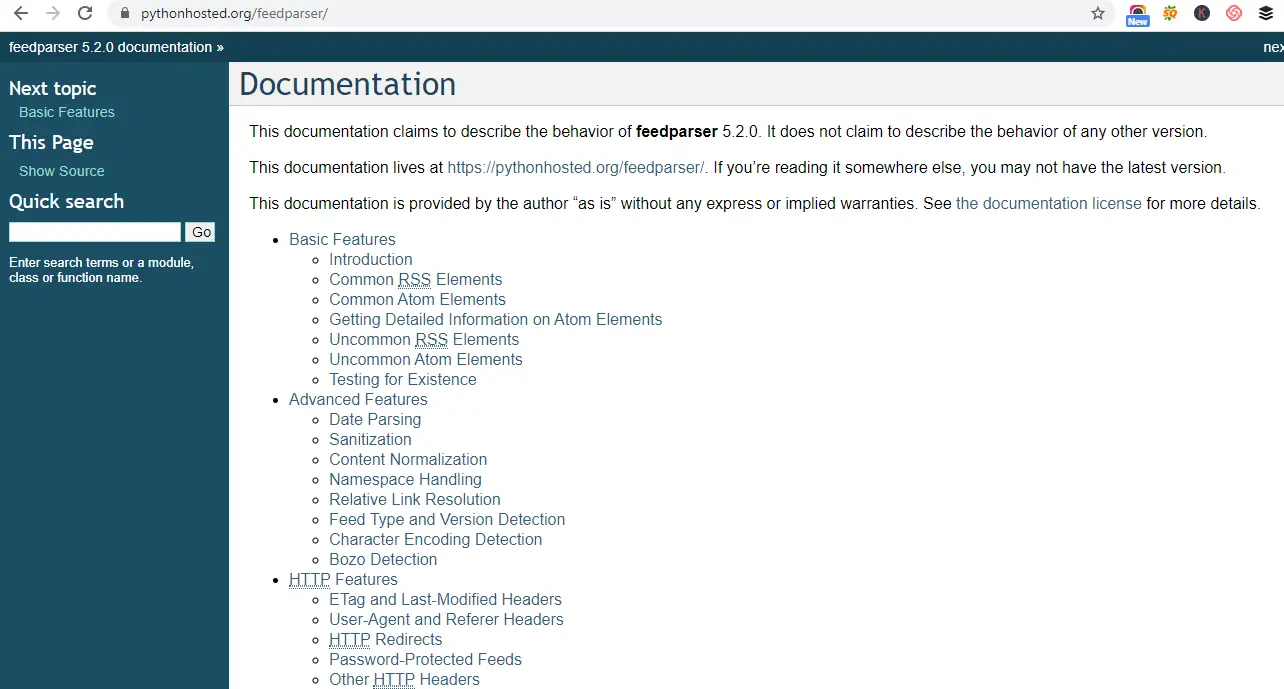This screenshot has width=1284, height=689.
Task: Open Common Atom Elements
Action: point(417,299)
